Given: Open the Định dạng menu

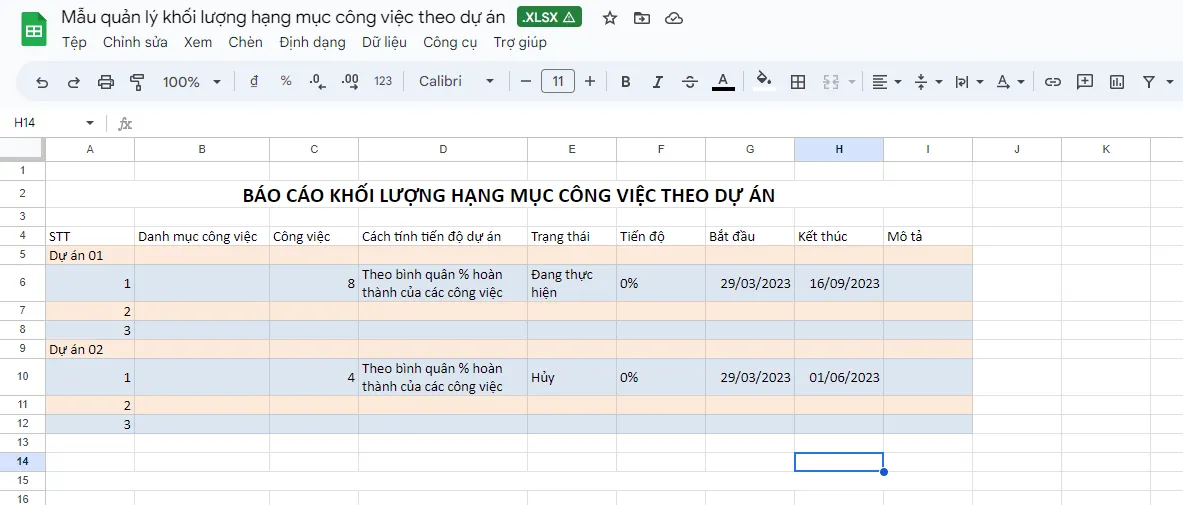Looking at the screenshot, I should 312,42.
